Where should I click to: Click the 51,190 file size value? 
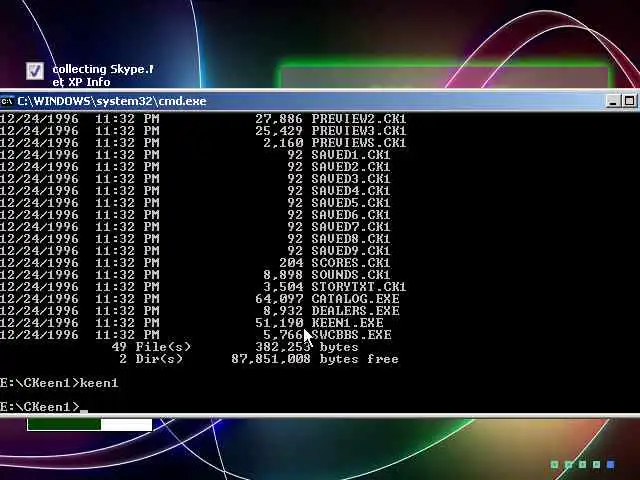[x=279, y=323]
